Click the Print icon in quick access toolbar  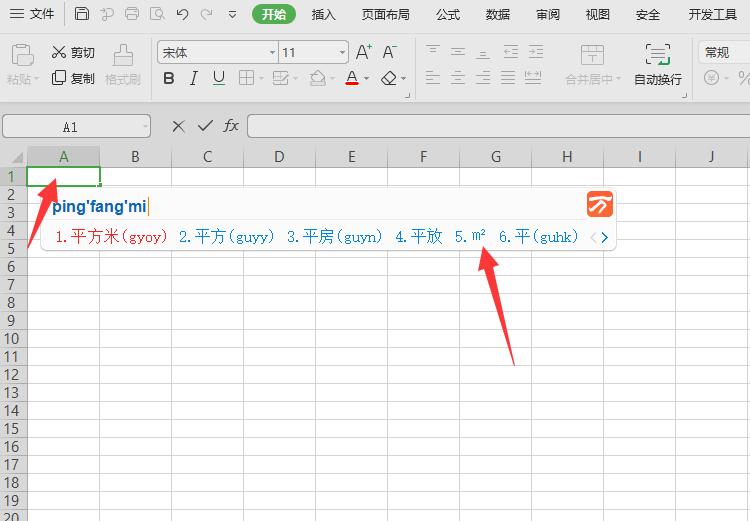(132, 14)
